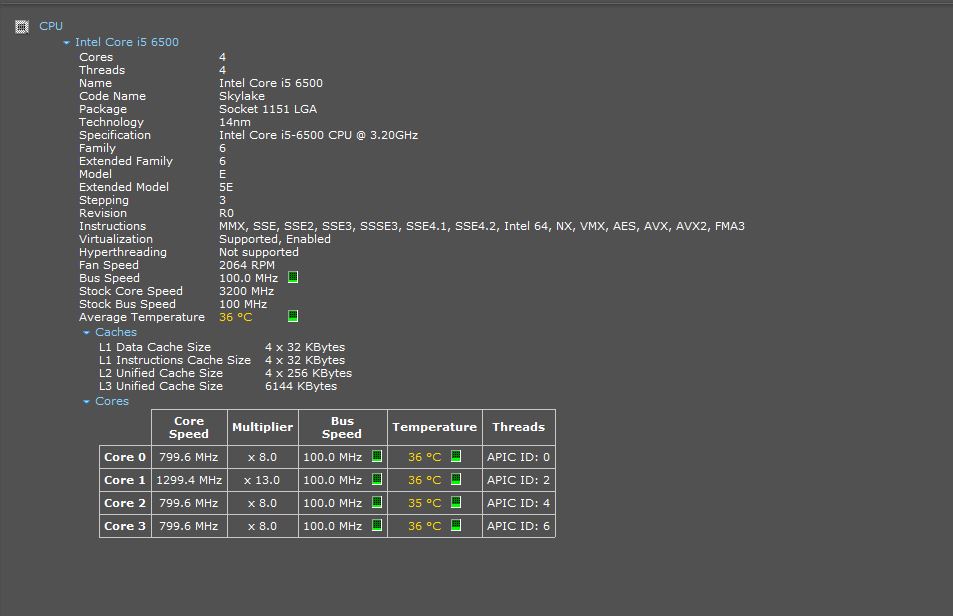Viewport: 953px width, 616px height.
Task: Toggle Core 3 bus speed graph icon
Action: click(x=377, y=525)
